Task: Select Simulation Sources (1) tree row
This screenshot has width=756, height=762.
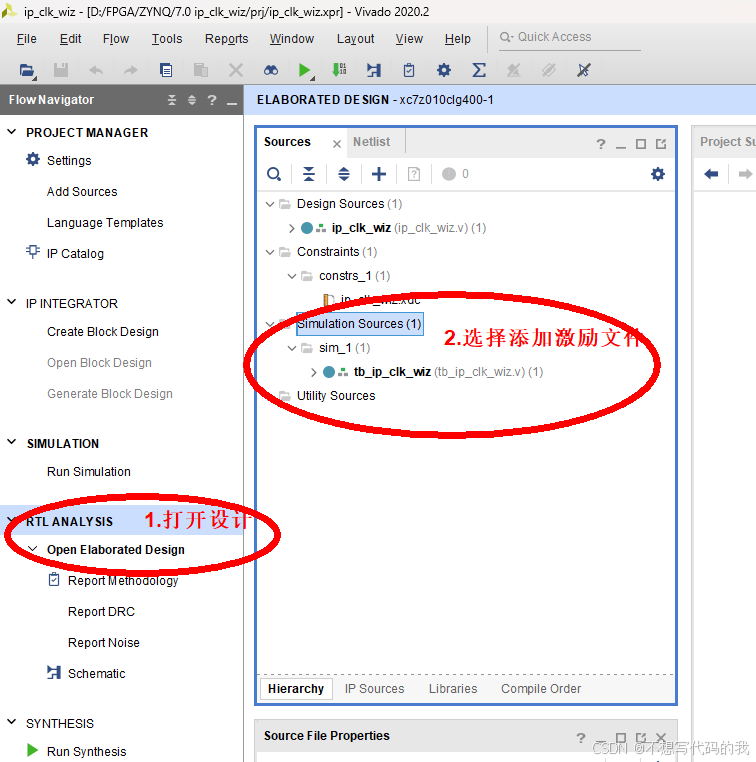Action: coord(359,324)
